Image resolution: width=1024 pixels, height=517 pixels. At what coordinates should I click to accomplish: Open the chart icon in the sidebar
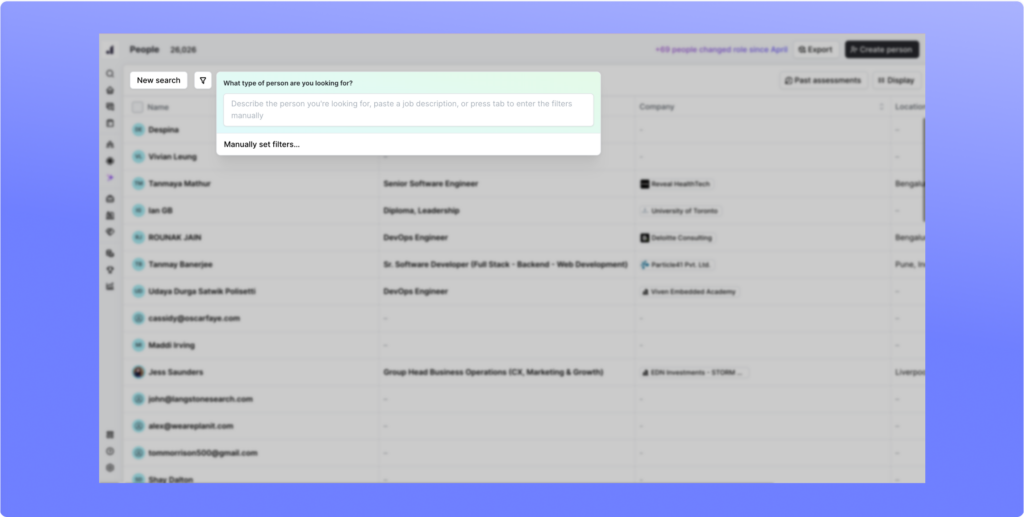(110, 286)
